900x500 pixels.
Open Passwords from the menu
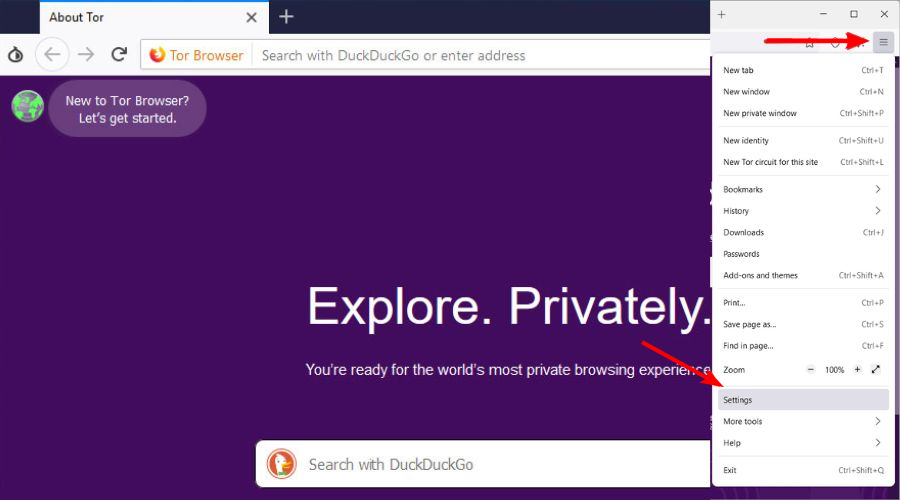(x=803, y=254)
